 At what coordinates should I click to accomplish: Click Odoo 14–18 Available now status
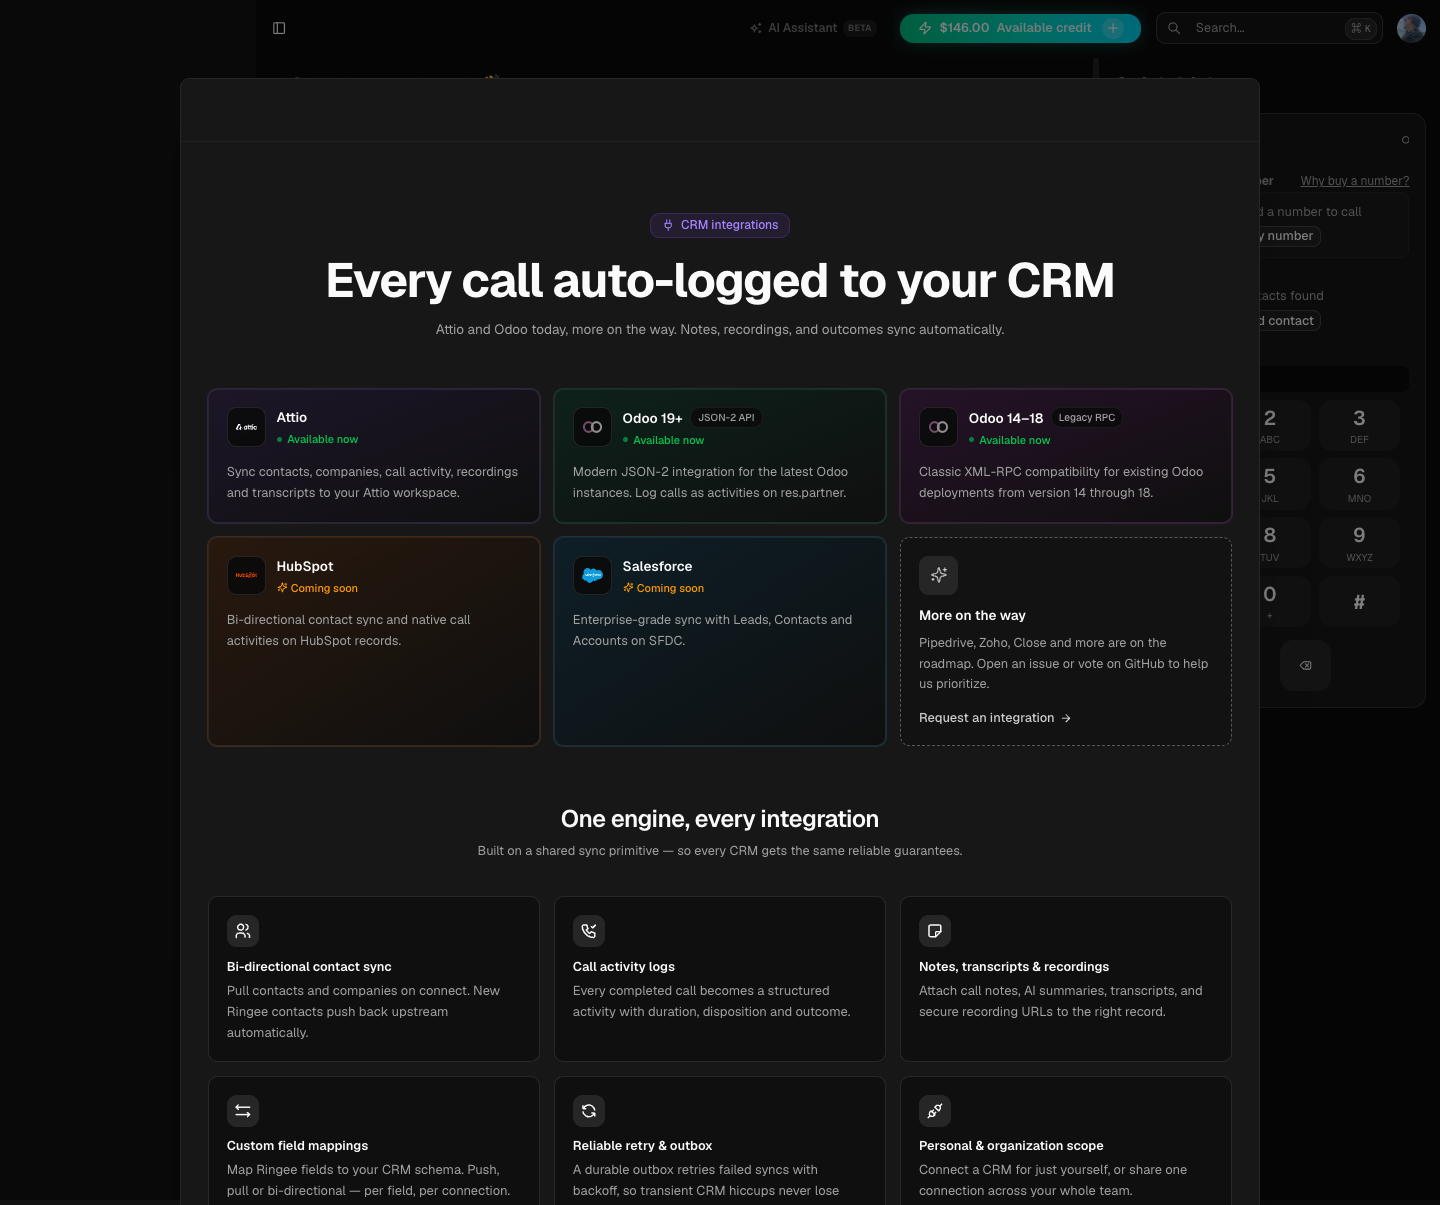pyautogui.click(x=1009, y=440)
